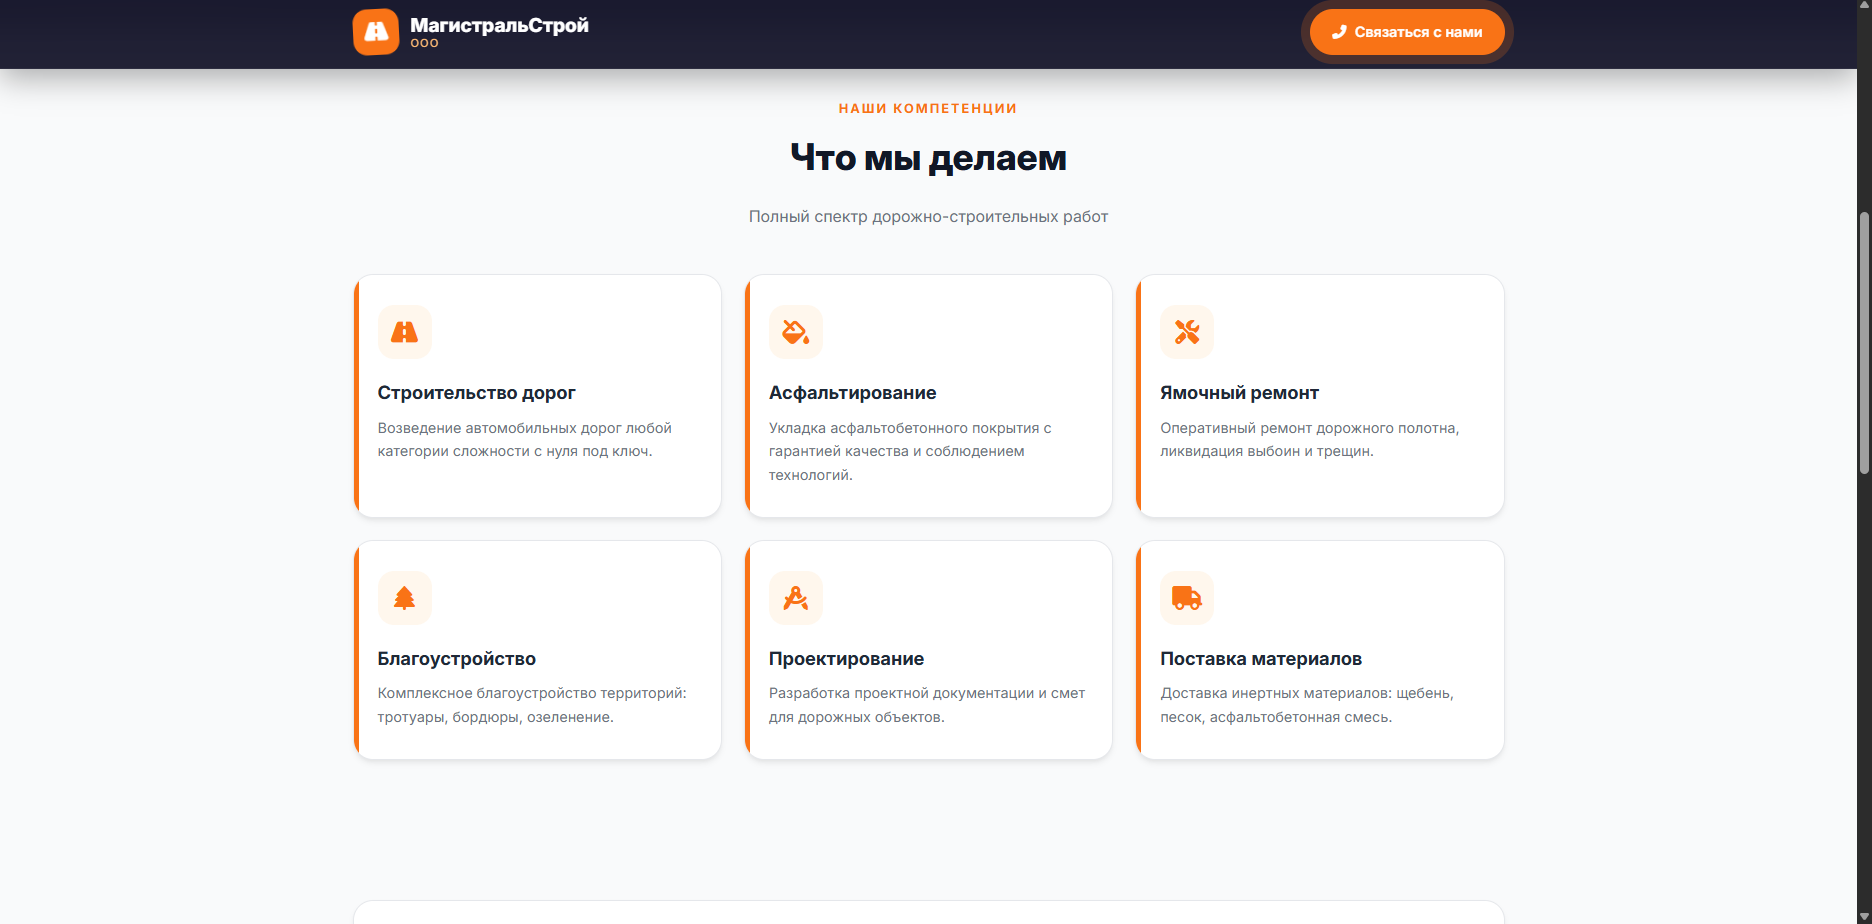This screenshot has width=1872, height=924.
Task: Select the Ямочный ремонт card title
Action: 1239,393
